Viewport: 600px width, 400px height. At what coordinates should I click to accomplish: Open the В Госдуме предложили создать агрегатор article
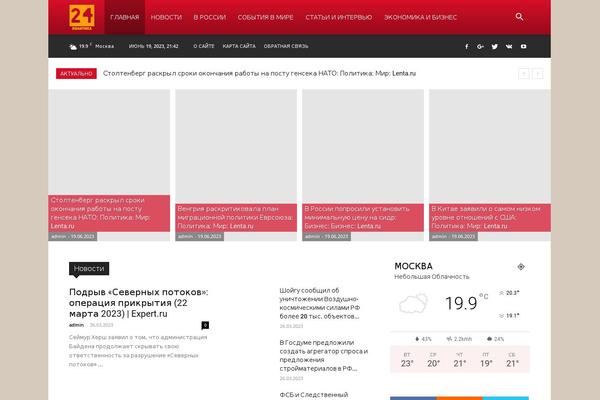click(x=324, y=355)
